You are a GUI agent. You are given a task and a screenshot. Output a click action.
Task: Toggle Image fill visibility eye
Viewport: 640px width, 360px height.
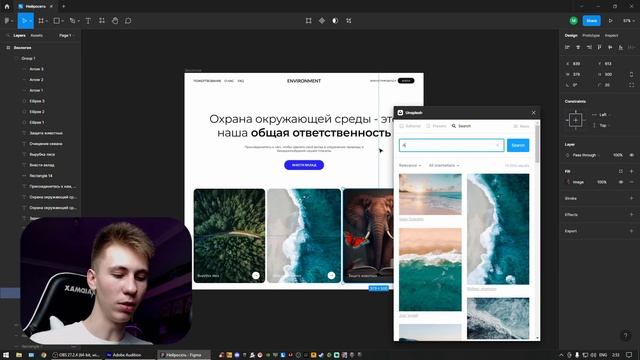click(621, 182)
